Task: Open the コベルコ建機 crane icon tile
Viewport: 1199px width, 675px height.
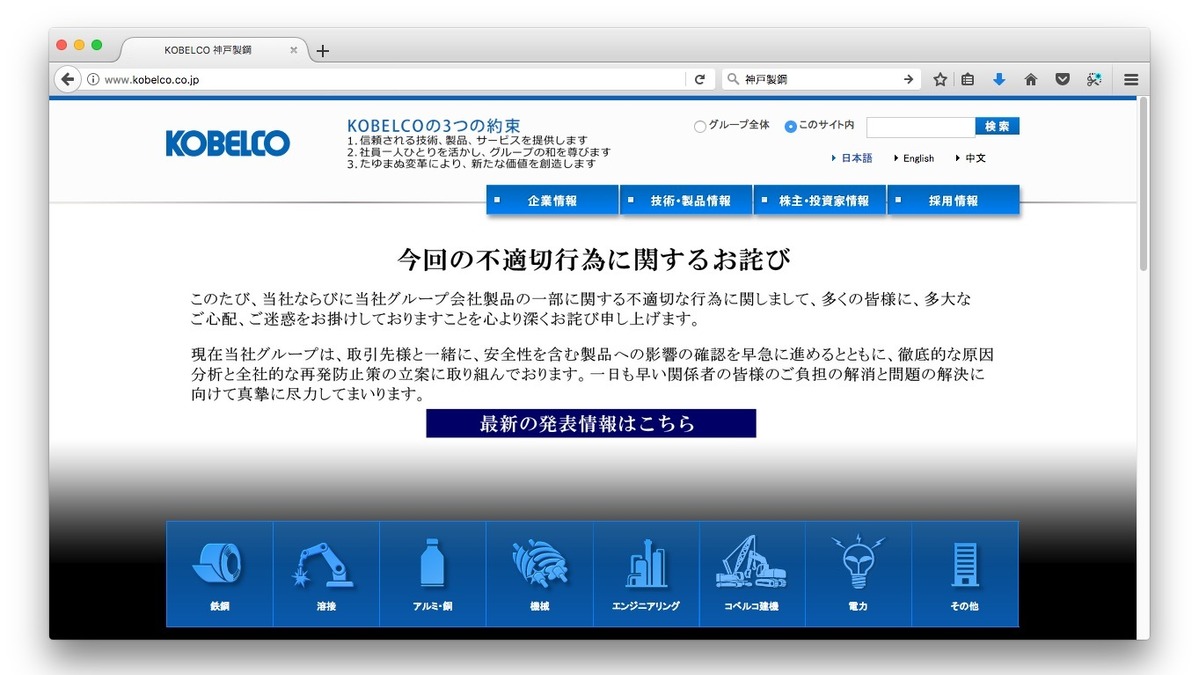Action: [x=752, y=573]
